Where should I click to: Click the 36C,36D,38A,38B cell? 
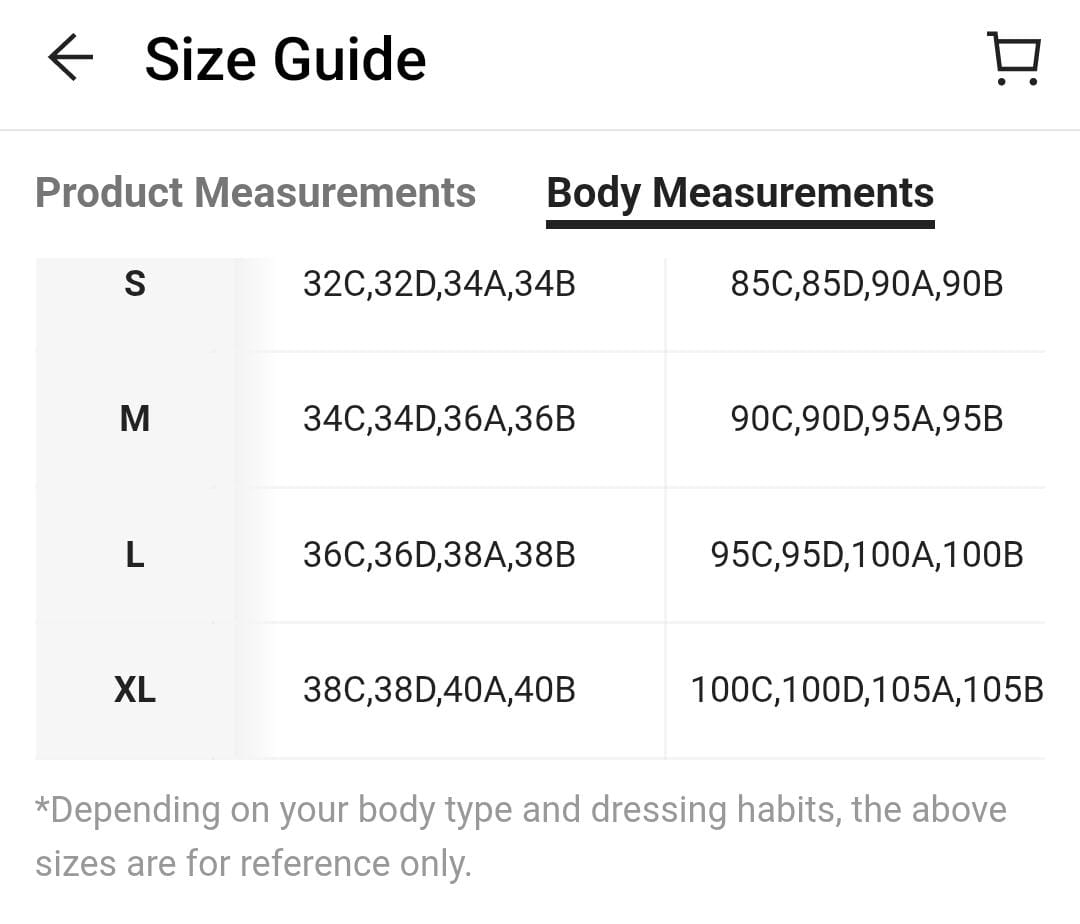pos(439,554)
